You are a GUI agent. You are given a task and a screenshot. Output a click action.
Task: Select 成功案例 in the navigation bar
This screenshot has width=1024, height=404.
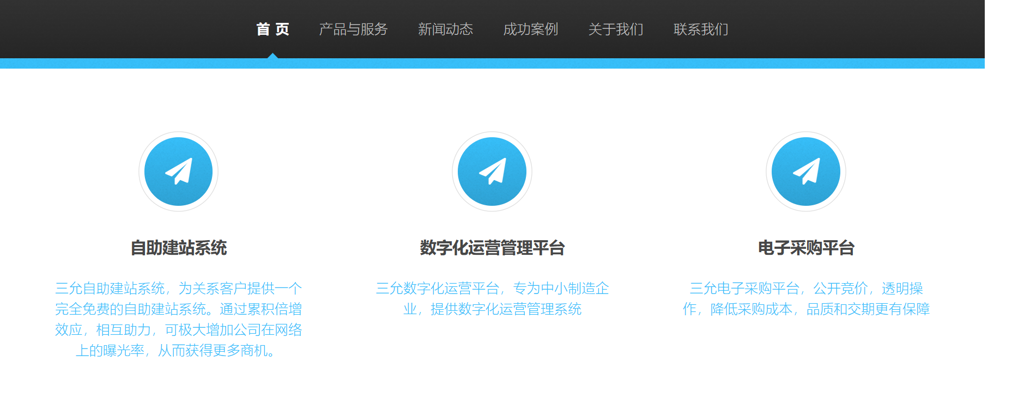coord(530,29)
